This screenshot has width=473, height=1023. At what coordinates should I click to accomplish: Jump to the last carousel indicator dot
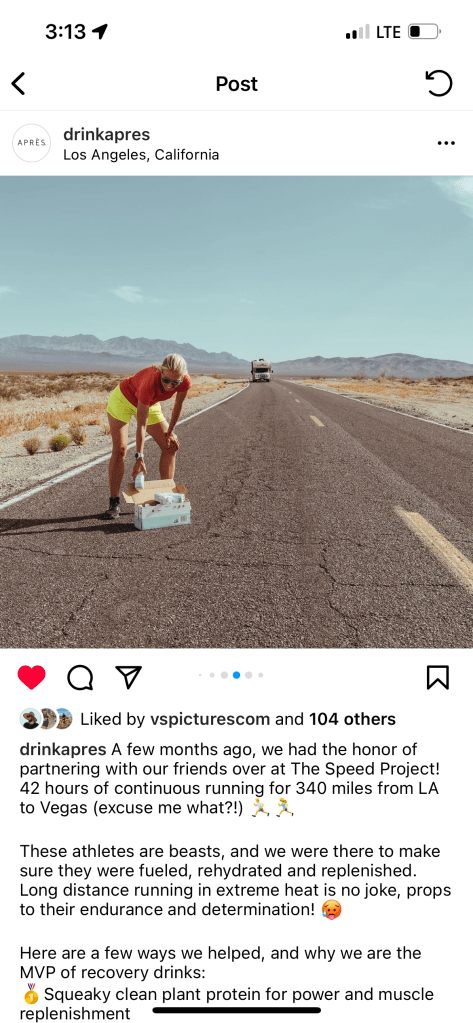261,675
